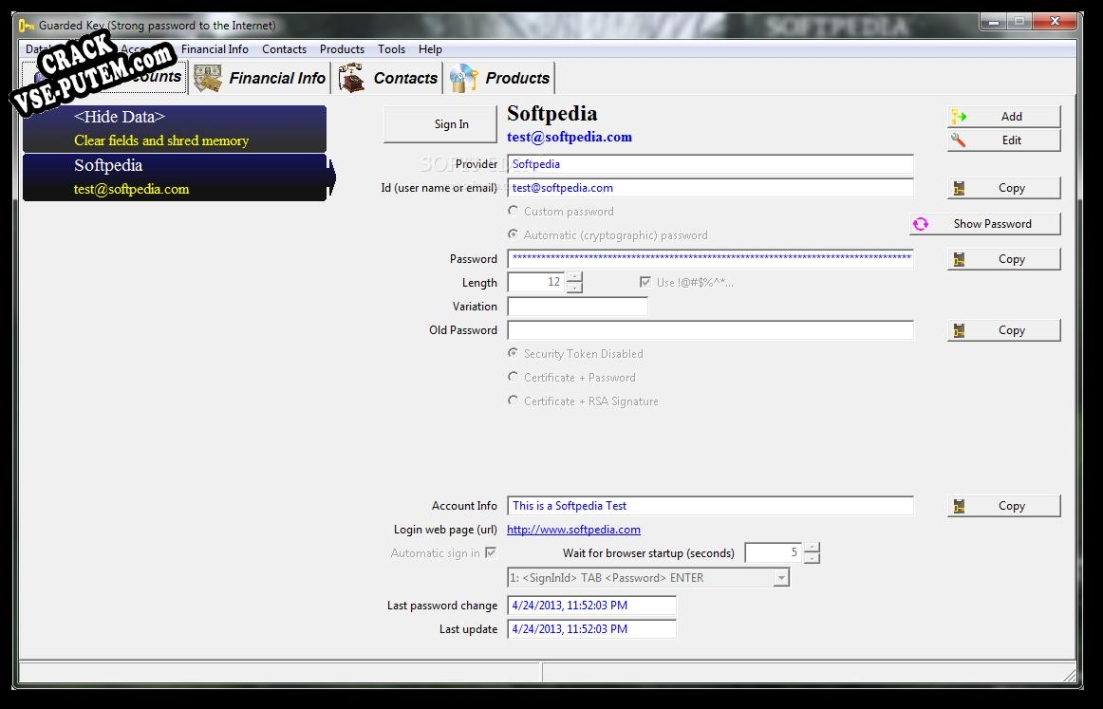Click the money icon on Financial Info tab
1103x709 pixels.
point(208,78)
